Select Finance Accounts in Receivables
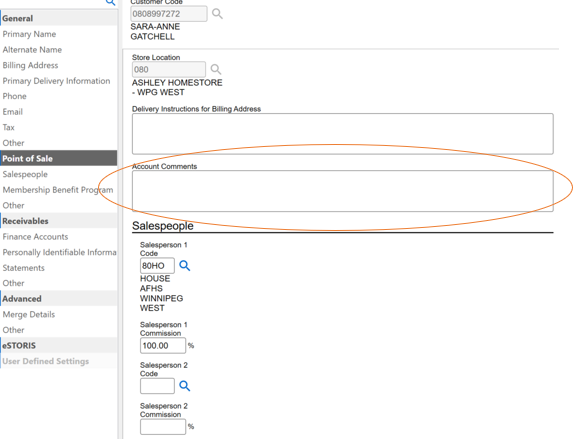 point(35,237)
